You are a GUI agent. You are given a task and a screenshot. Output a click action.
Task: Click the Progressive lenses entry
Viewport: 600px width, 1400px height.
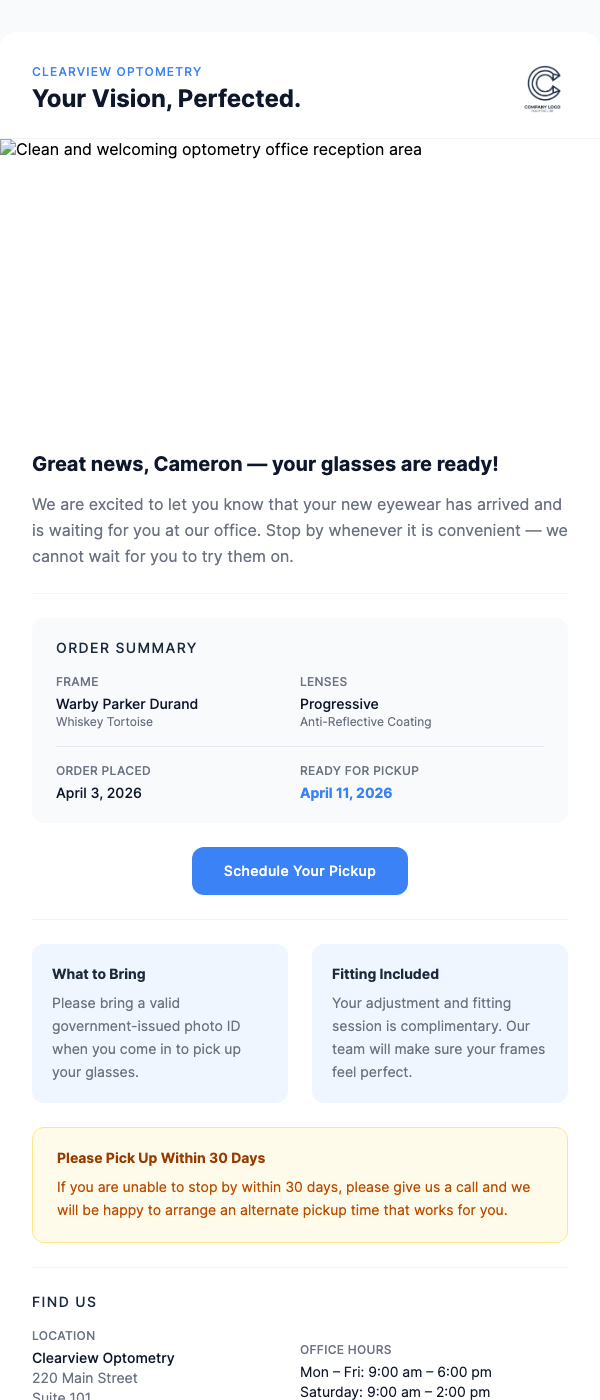tap(339, 704)
